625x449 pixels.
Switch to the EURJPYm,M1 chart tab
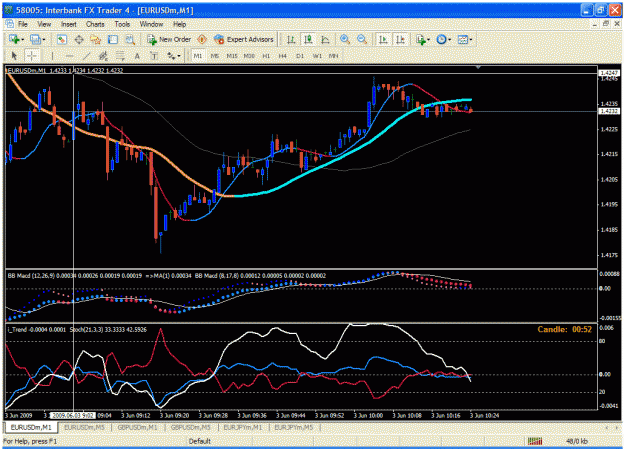(x=242, y=427)
